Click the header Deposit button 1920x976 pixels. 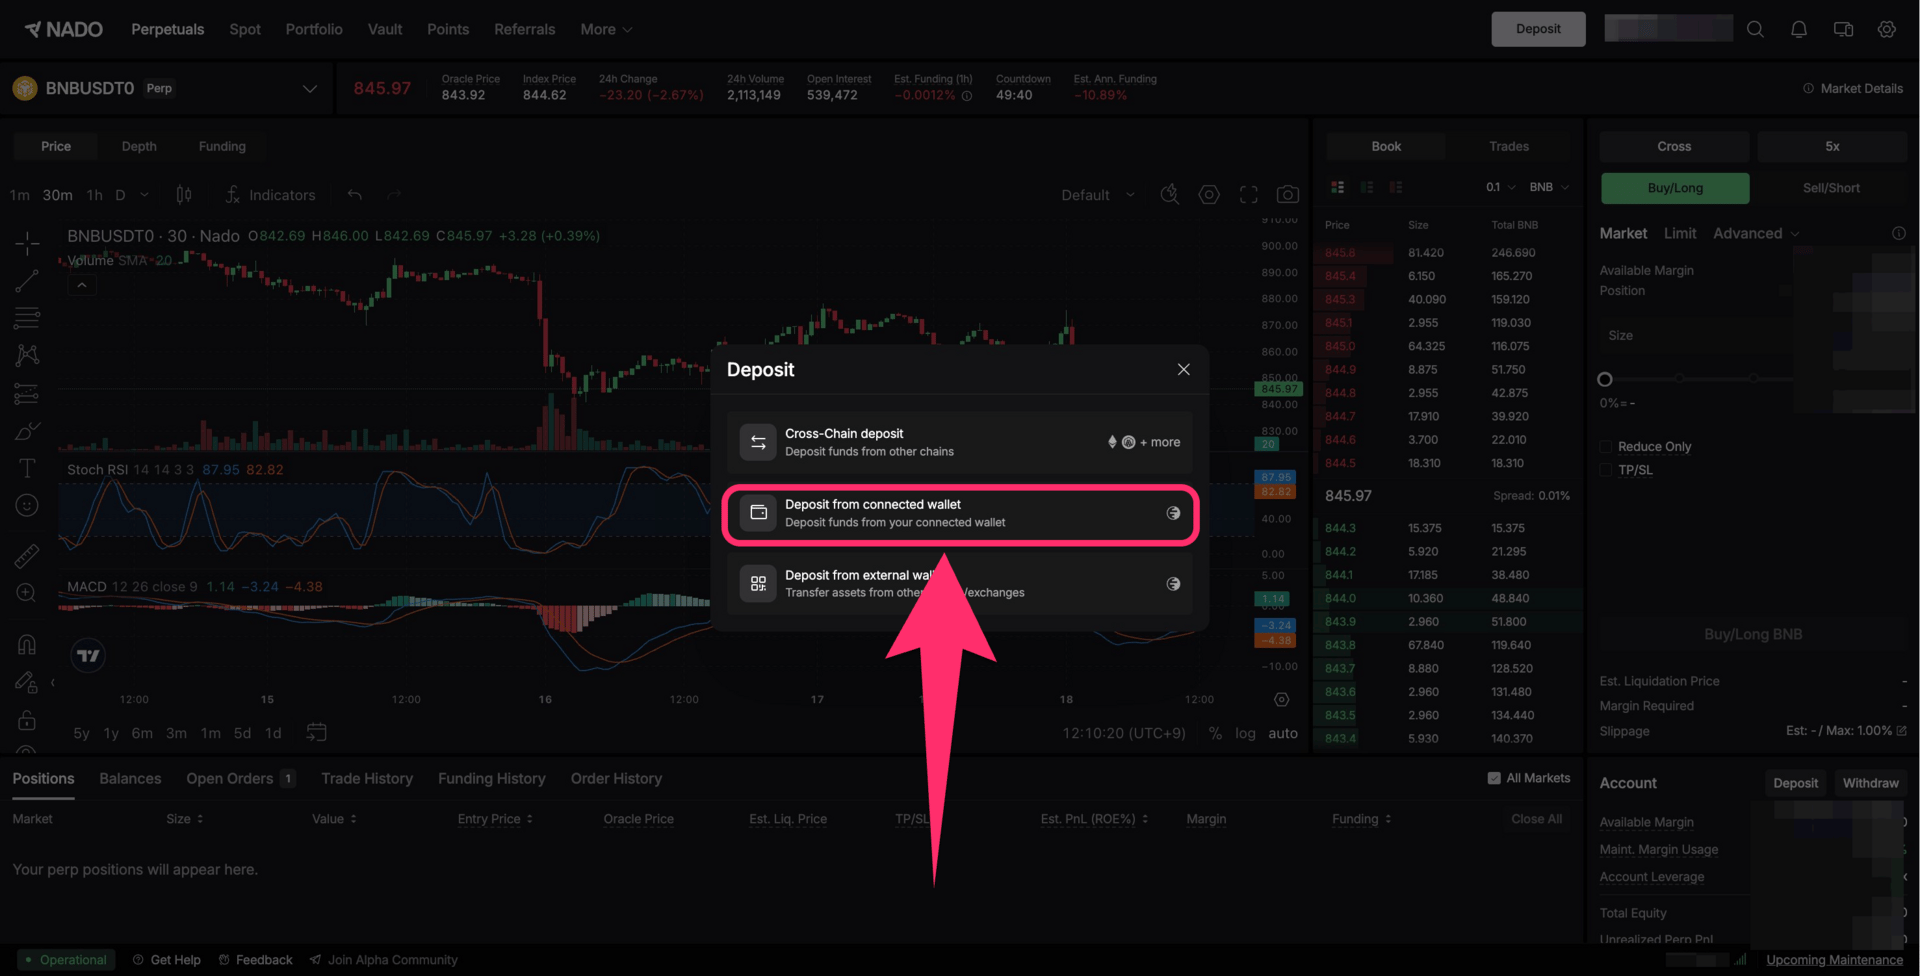point(1538,29)
